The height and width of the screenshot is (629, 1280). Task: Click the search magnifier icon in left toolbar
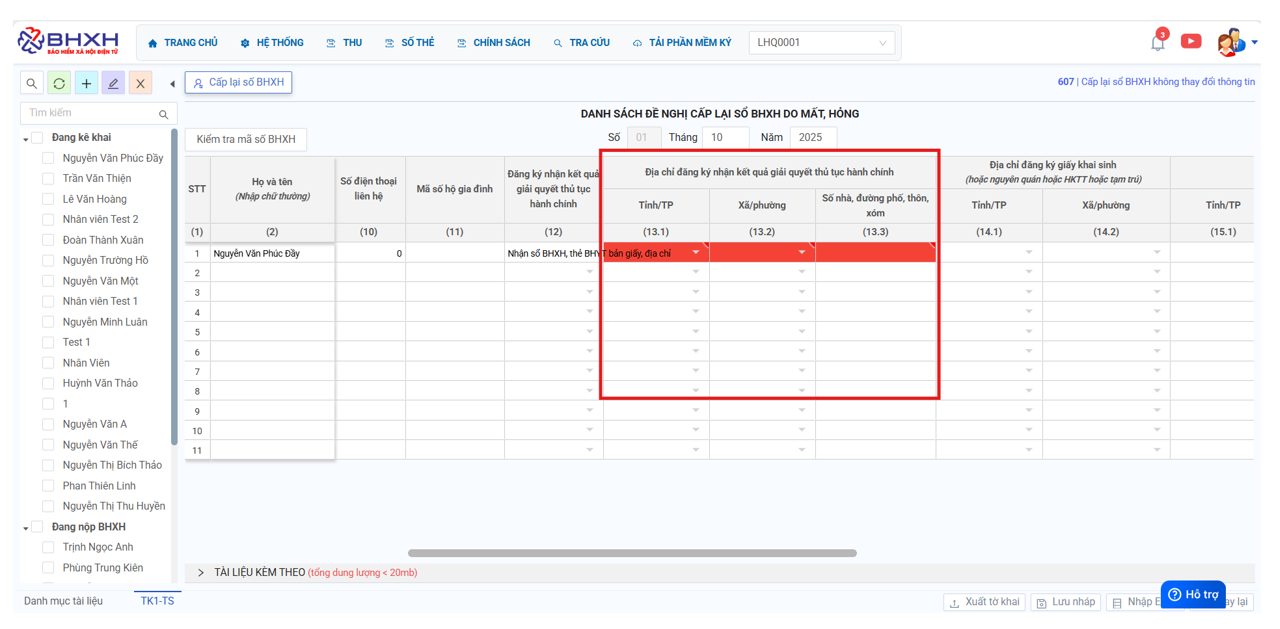32,84
